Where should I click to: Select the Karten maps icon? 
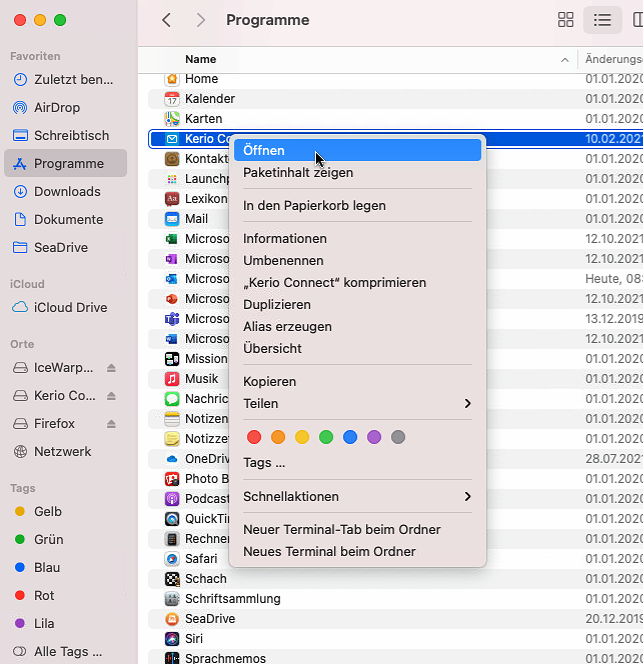[x=172, y=119]
